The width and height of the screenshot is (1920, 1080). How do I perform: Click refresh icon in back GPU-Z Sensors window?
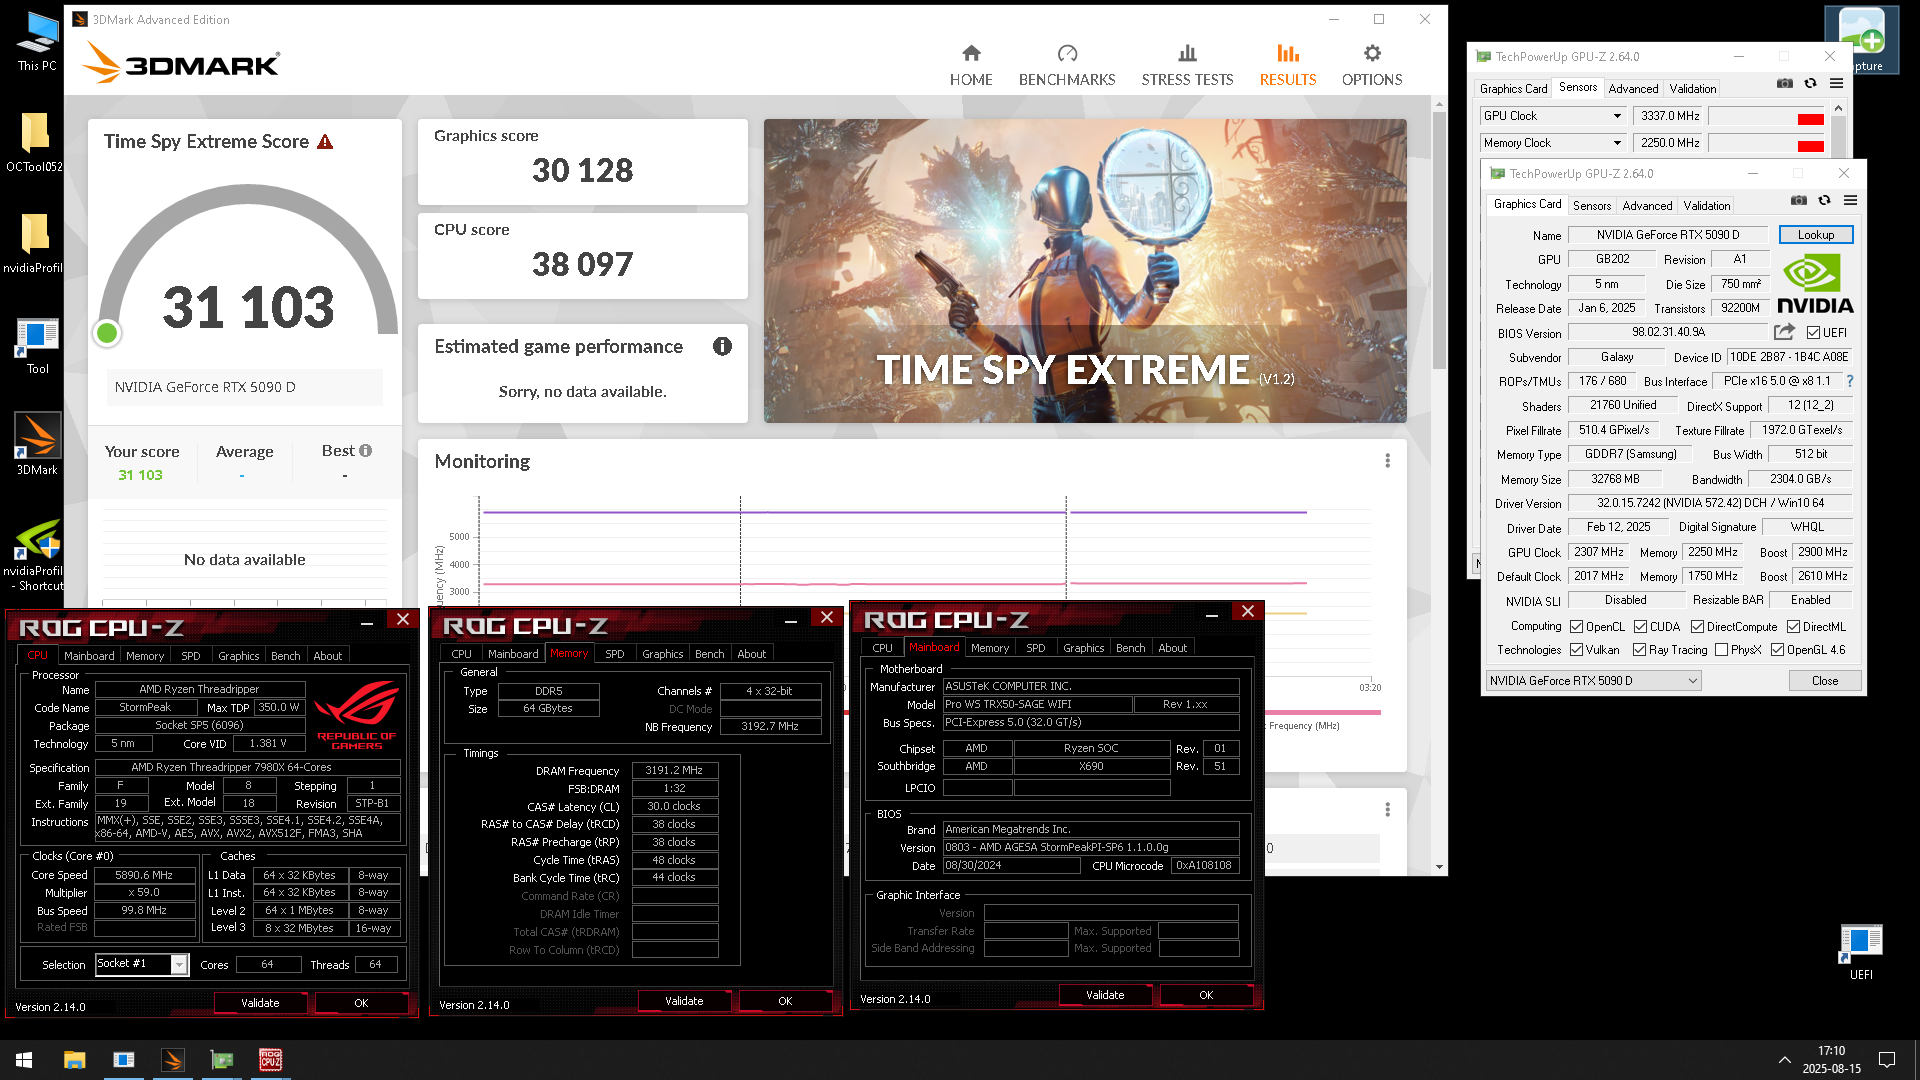(x=1810, y=84)
